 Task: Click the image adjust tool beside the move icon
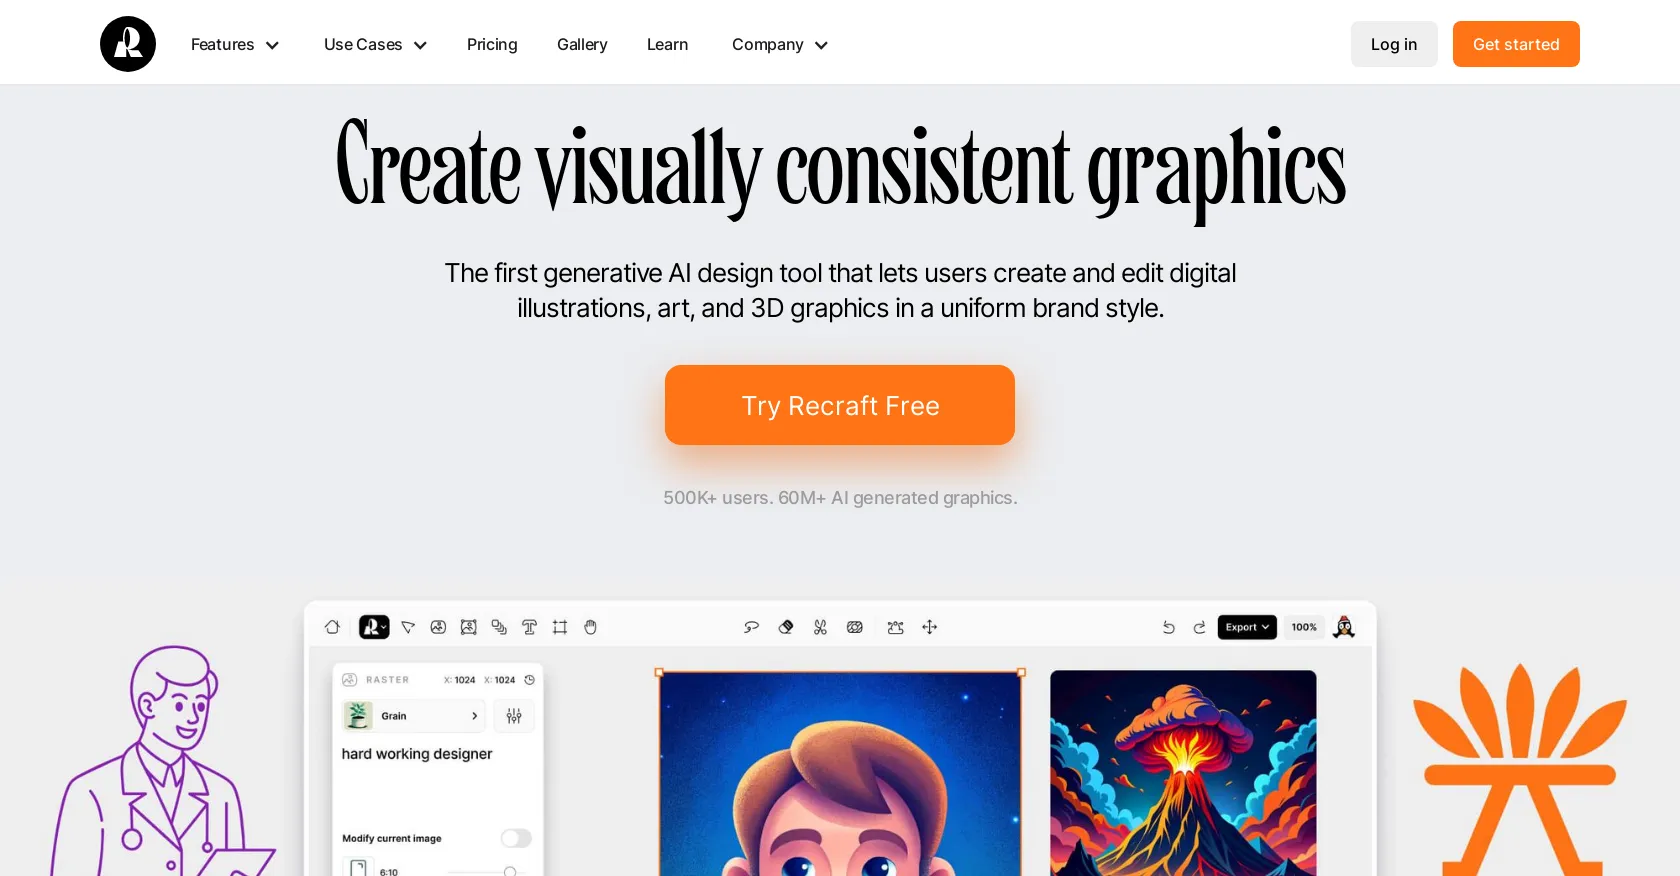895,627
